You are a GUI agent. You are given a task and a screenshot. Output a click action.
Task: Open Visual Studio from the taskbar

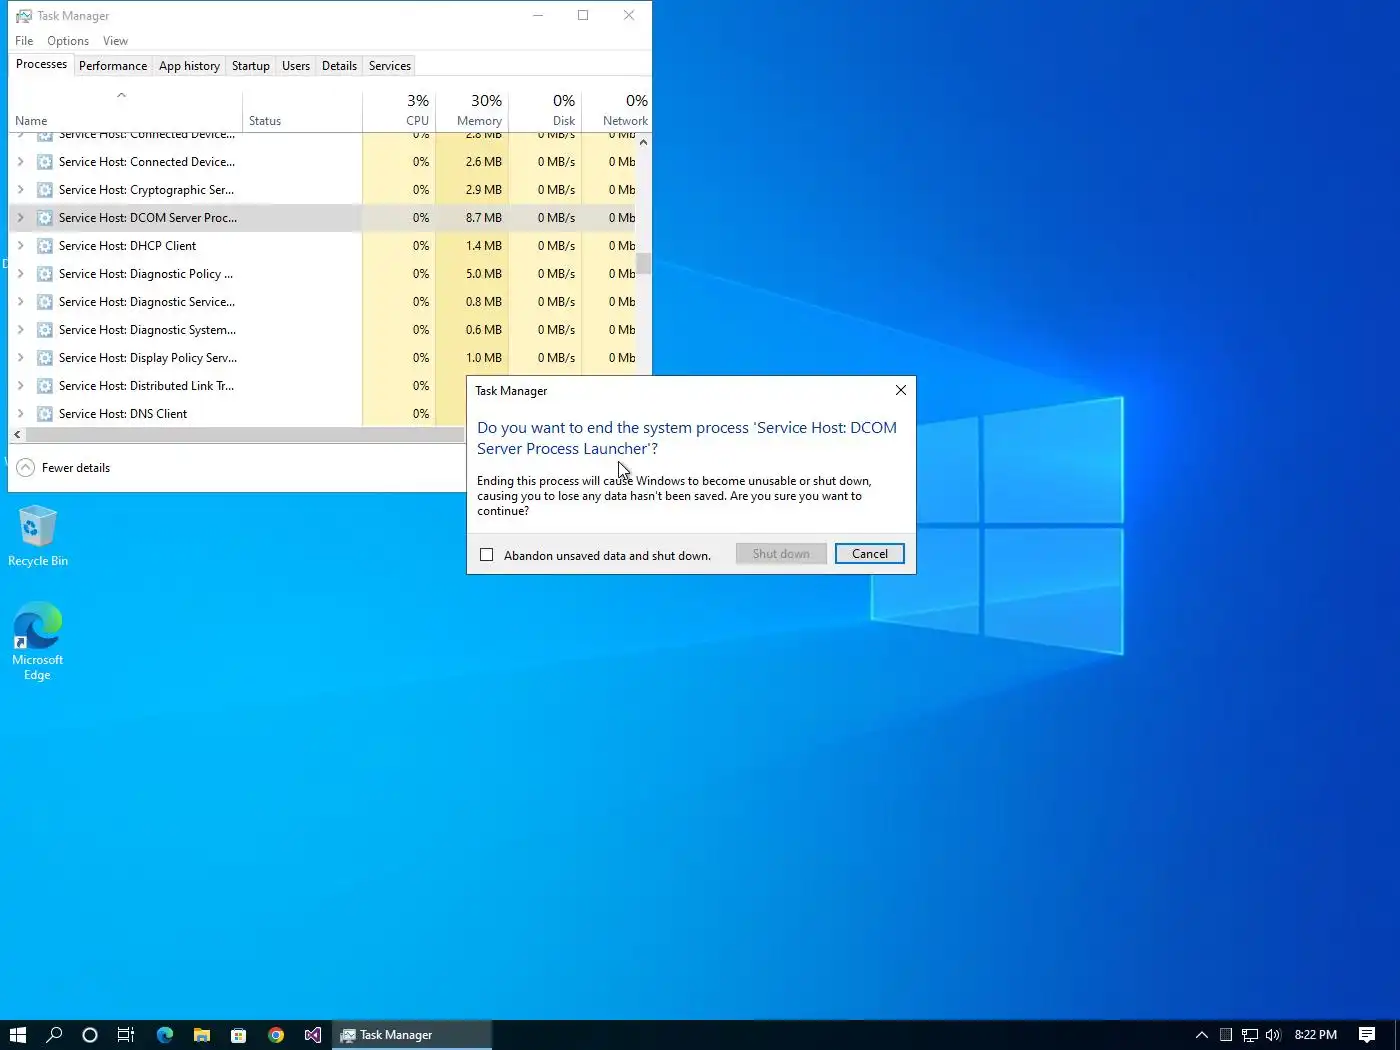pyautogui.click(x=313, y=1035)
